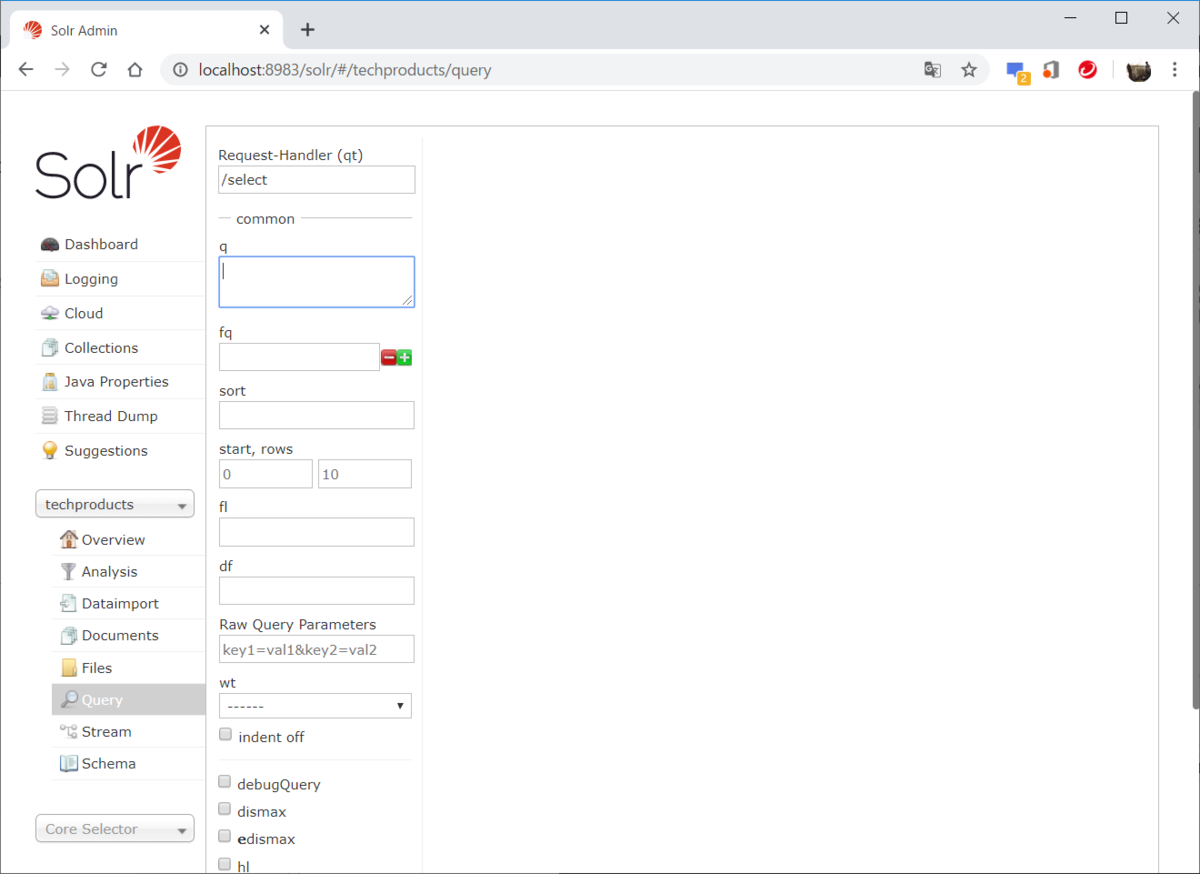
Task: Open a new browser tab
Action: (307, 30)
